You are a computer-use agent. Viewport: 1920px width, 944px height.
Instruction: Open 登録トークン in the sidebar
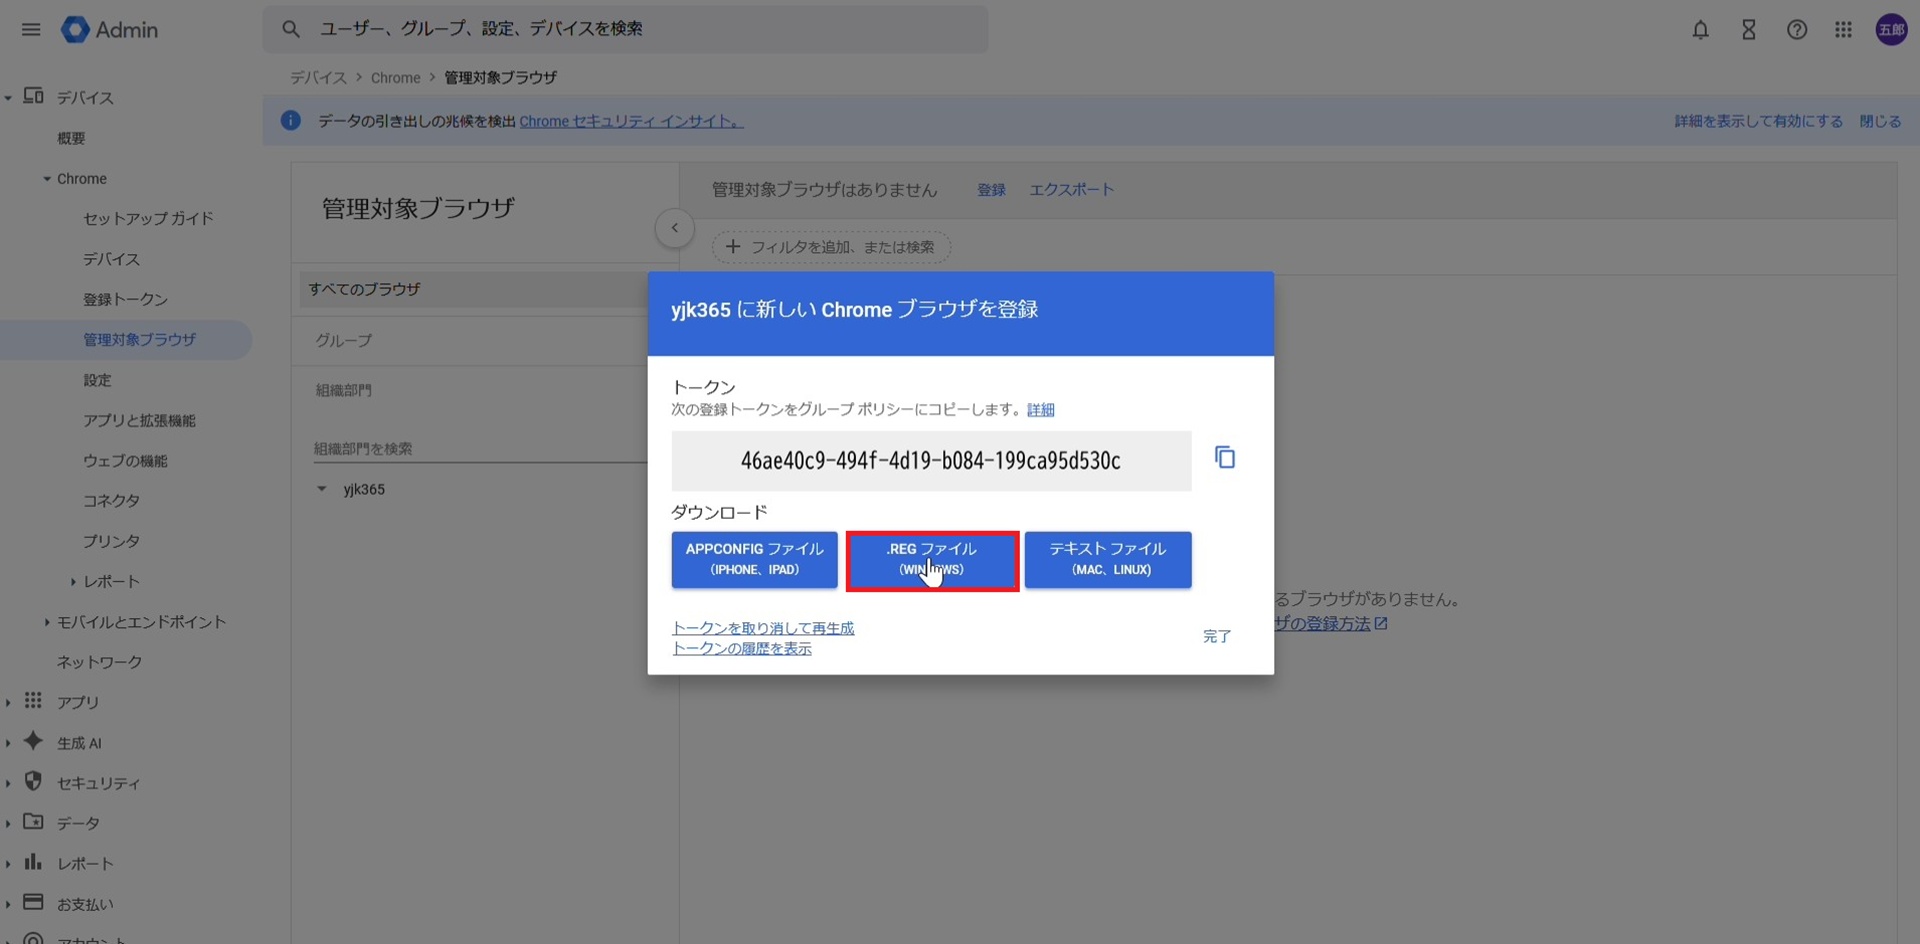(x=125, y=299)
